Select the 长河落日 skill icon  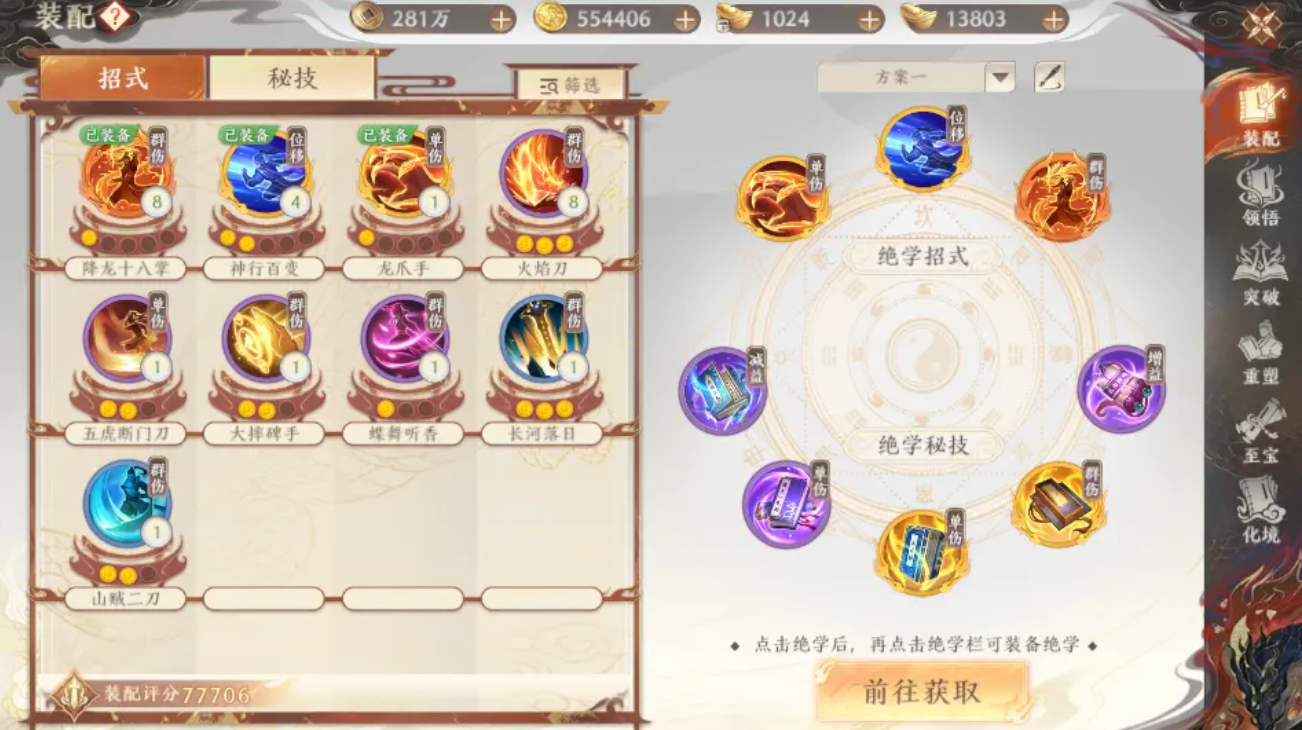tap(543, 339)
